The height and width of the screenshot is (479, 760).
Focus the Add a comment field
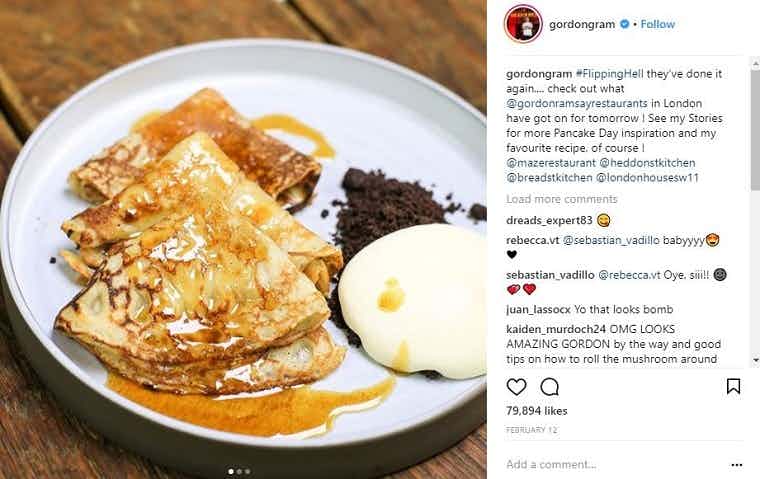[616, 464]
